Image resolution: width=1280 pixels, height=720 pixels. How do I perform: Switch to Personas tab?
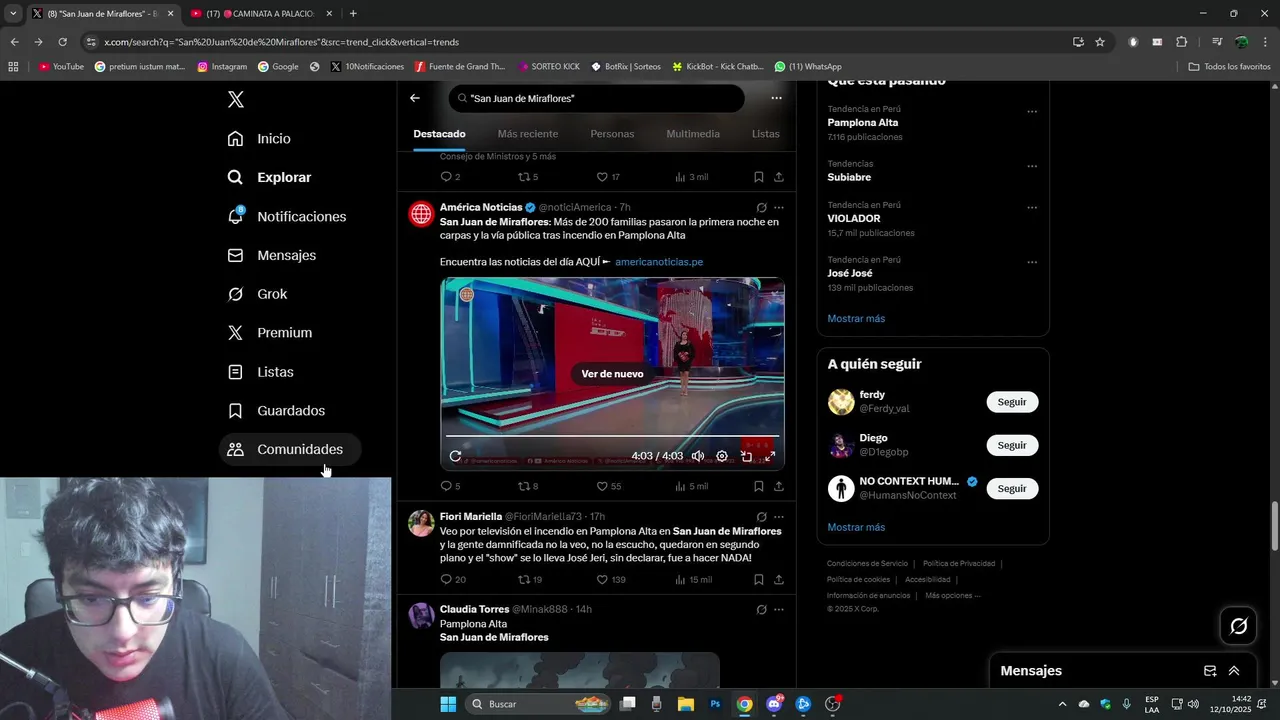click(x=612, y=134)
